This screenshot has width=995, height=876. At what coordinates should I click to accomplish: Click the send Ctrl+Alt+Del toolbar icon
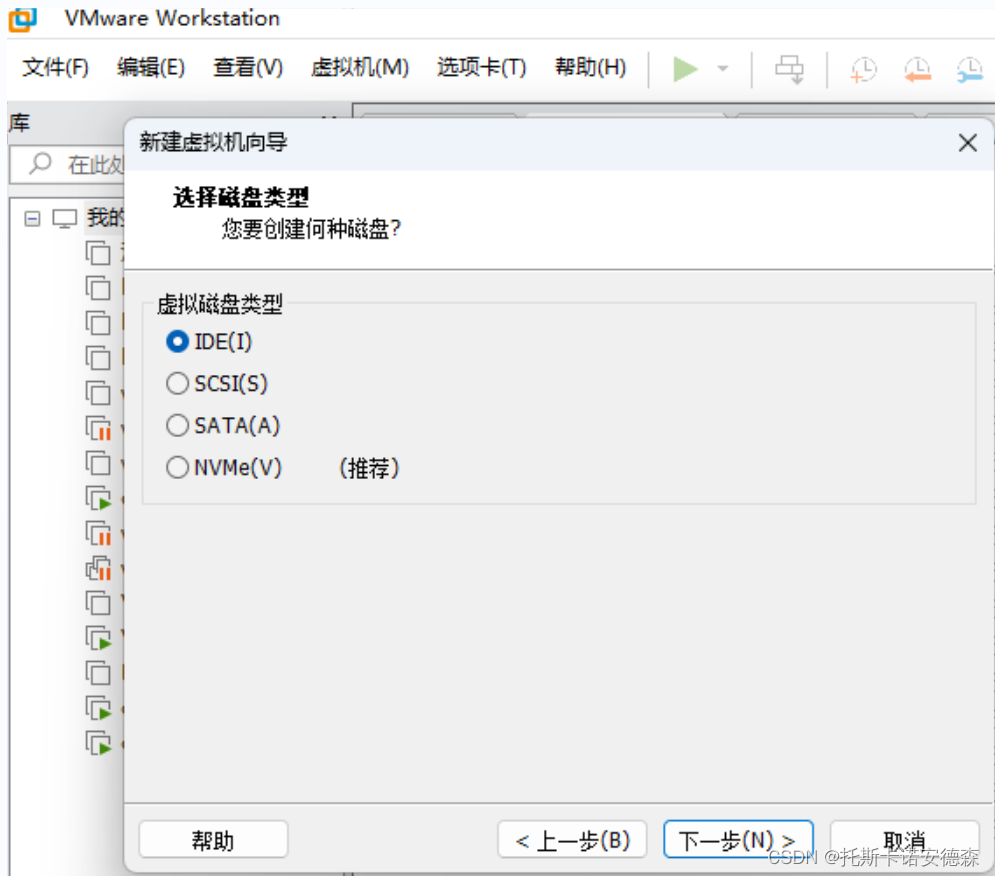pos(789,69)
